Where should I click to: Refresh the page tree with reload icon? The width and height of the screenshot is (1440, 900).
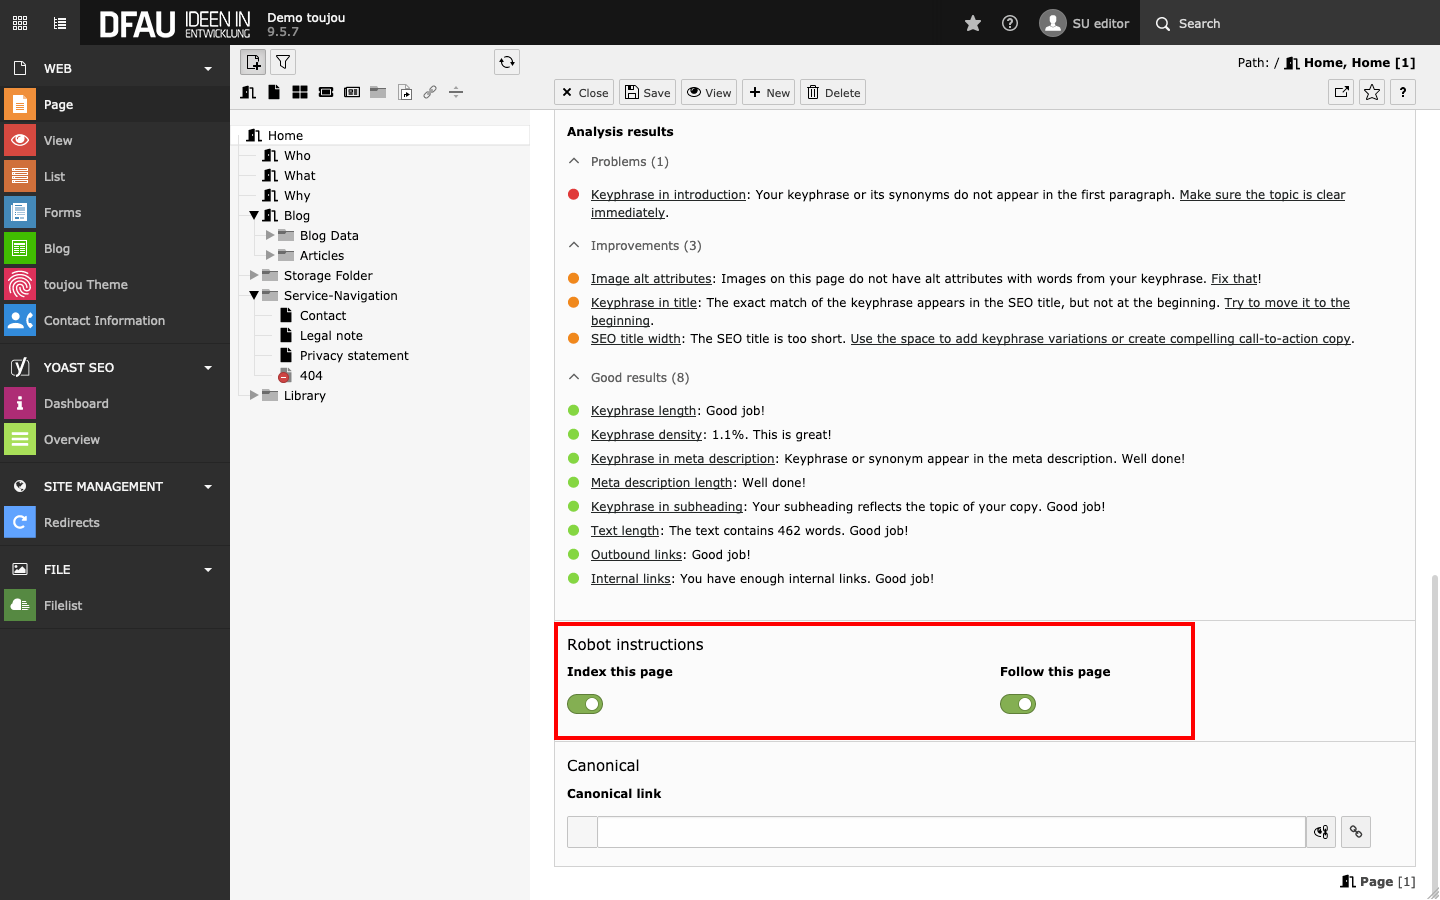click(507, 62)
